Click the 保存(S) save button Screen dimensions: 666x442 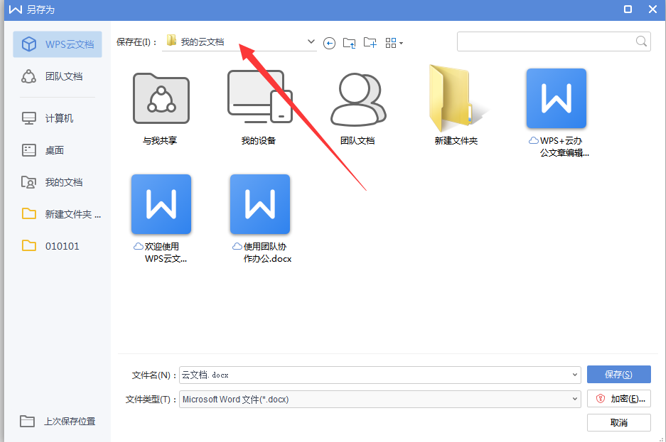tap(619, 375)
